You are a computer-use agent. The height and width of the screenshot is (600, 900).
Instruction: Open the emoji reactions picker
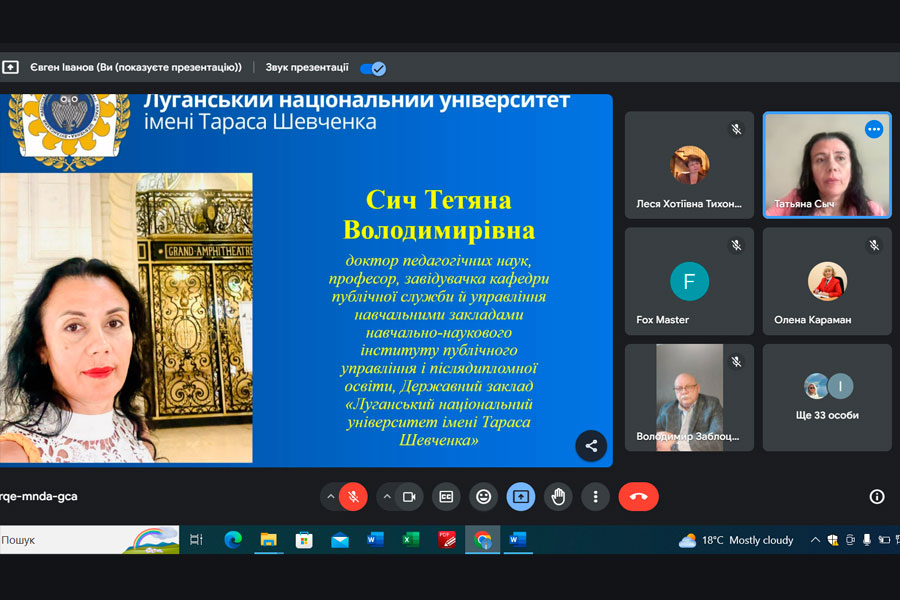point(484,497)
